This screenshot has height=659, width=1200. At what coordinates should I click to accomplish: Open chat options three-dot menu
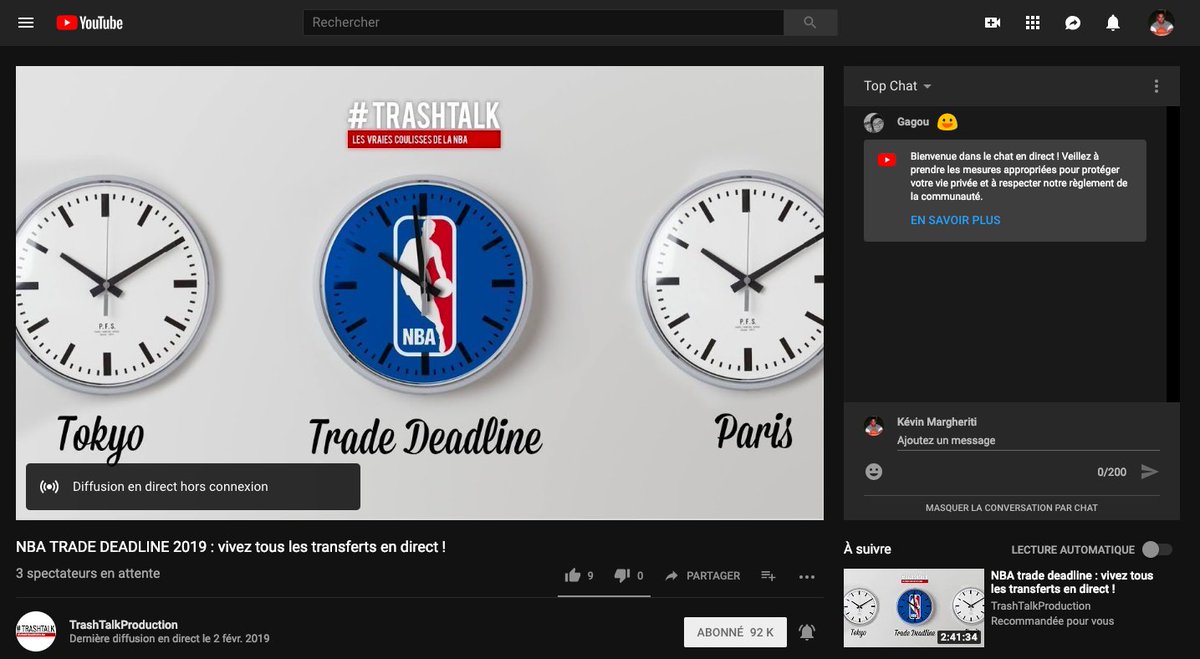[x=1156, y=86]
